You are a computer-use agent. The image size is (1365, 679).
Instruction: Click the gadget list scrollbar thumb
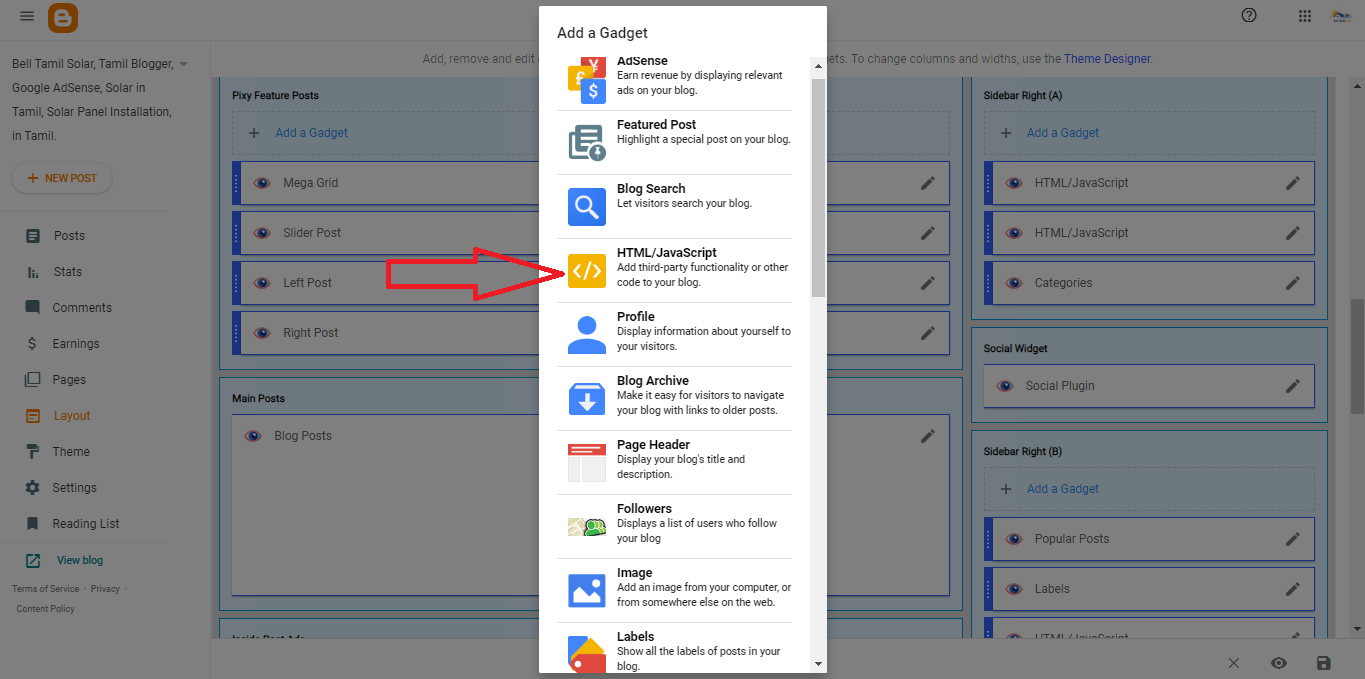tap(818, 188)
